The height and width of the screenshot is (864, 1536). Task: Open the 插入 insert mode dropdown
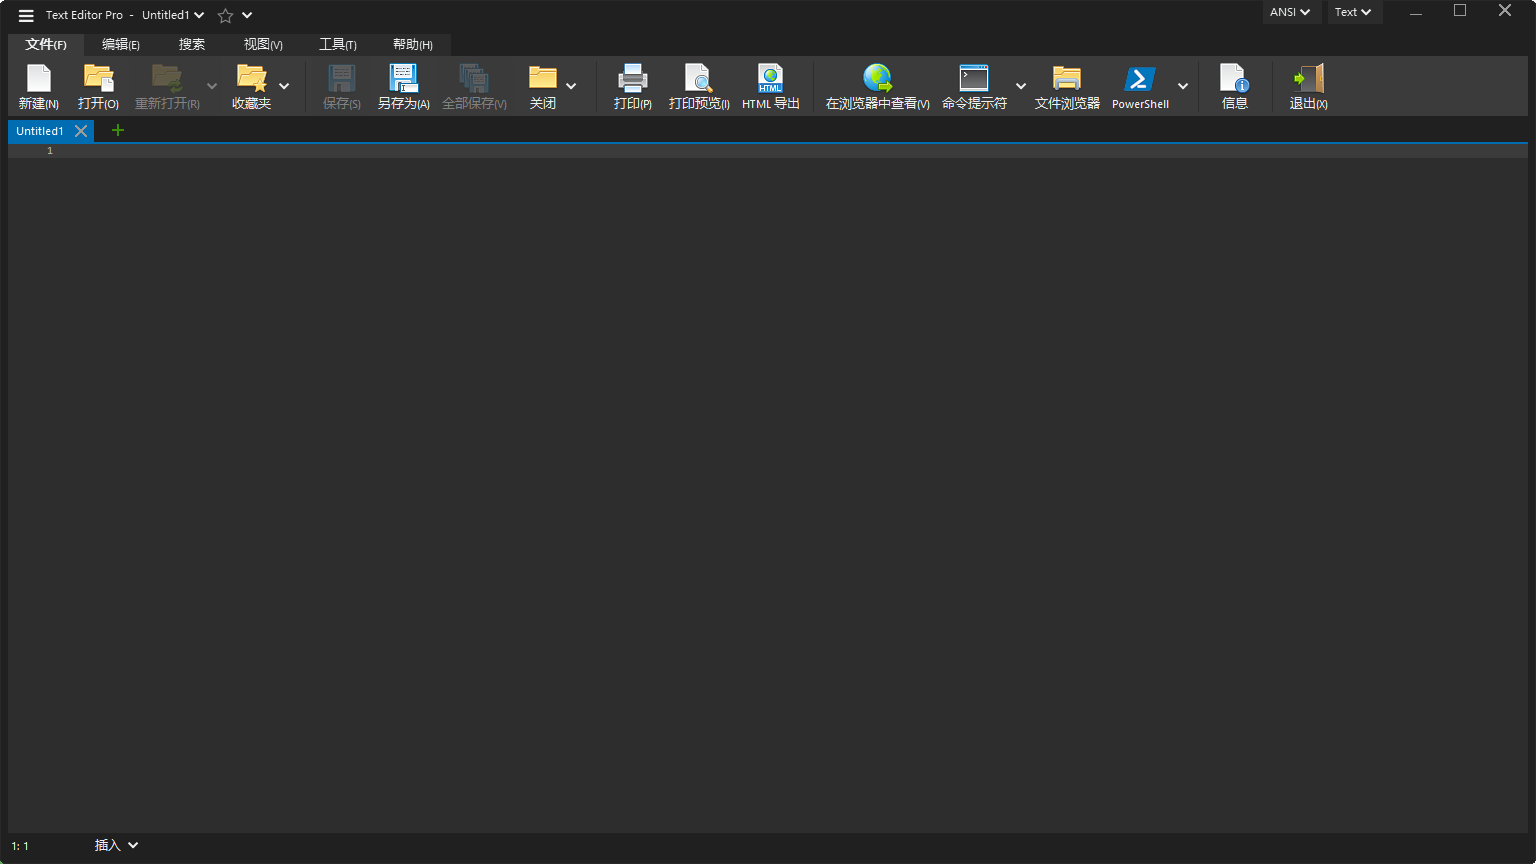click(x=116, y=845)
